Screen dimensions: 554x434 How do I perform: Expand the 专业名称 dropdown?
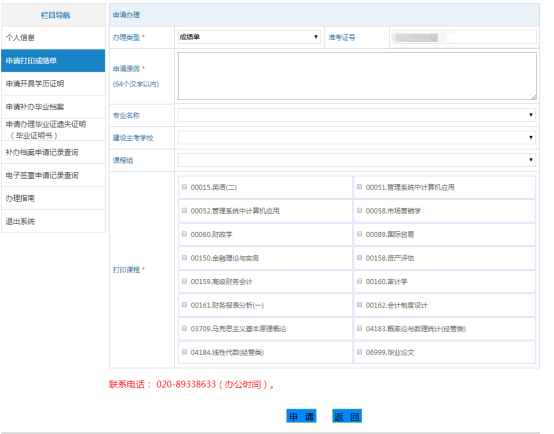[356, 115]
